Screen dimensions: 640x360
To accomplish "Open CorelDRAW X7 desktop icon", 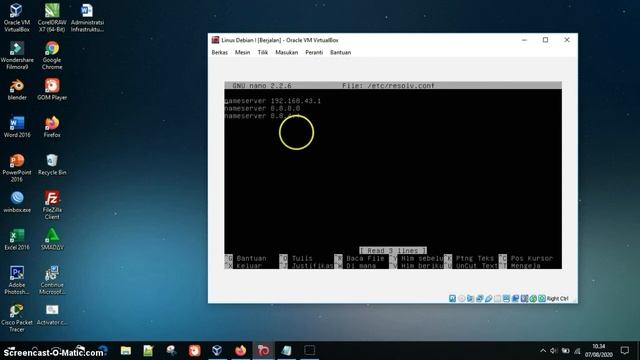I will pos(52,18).
